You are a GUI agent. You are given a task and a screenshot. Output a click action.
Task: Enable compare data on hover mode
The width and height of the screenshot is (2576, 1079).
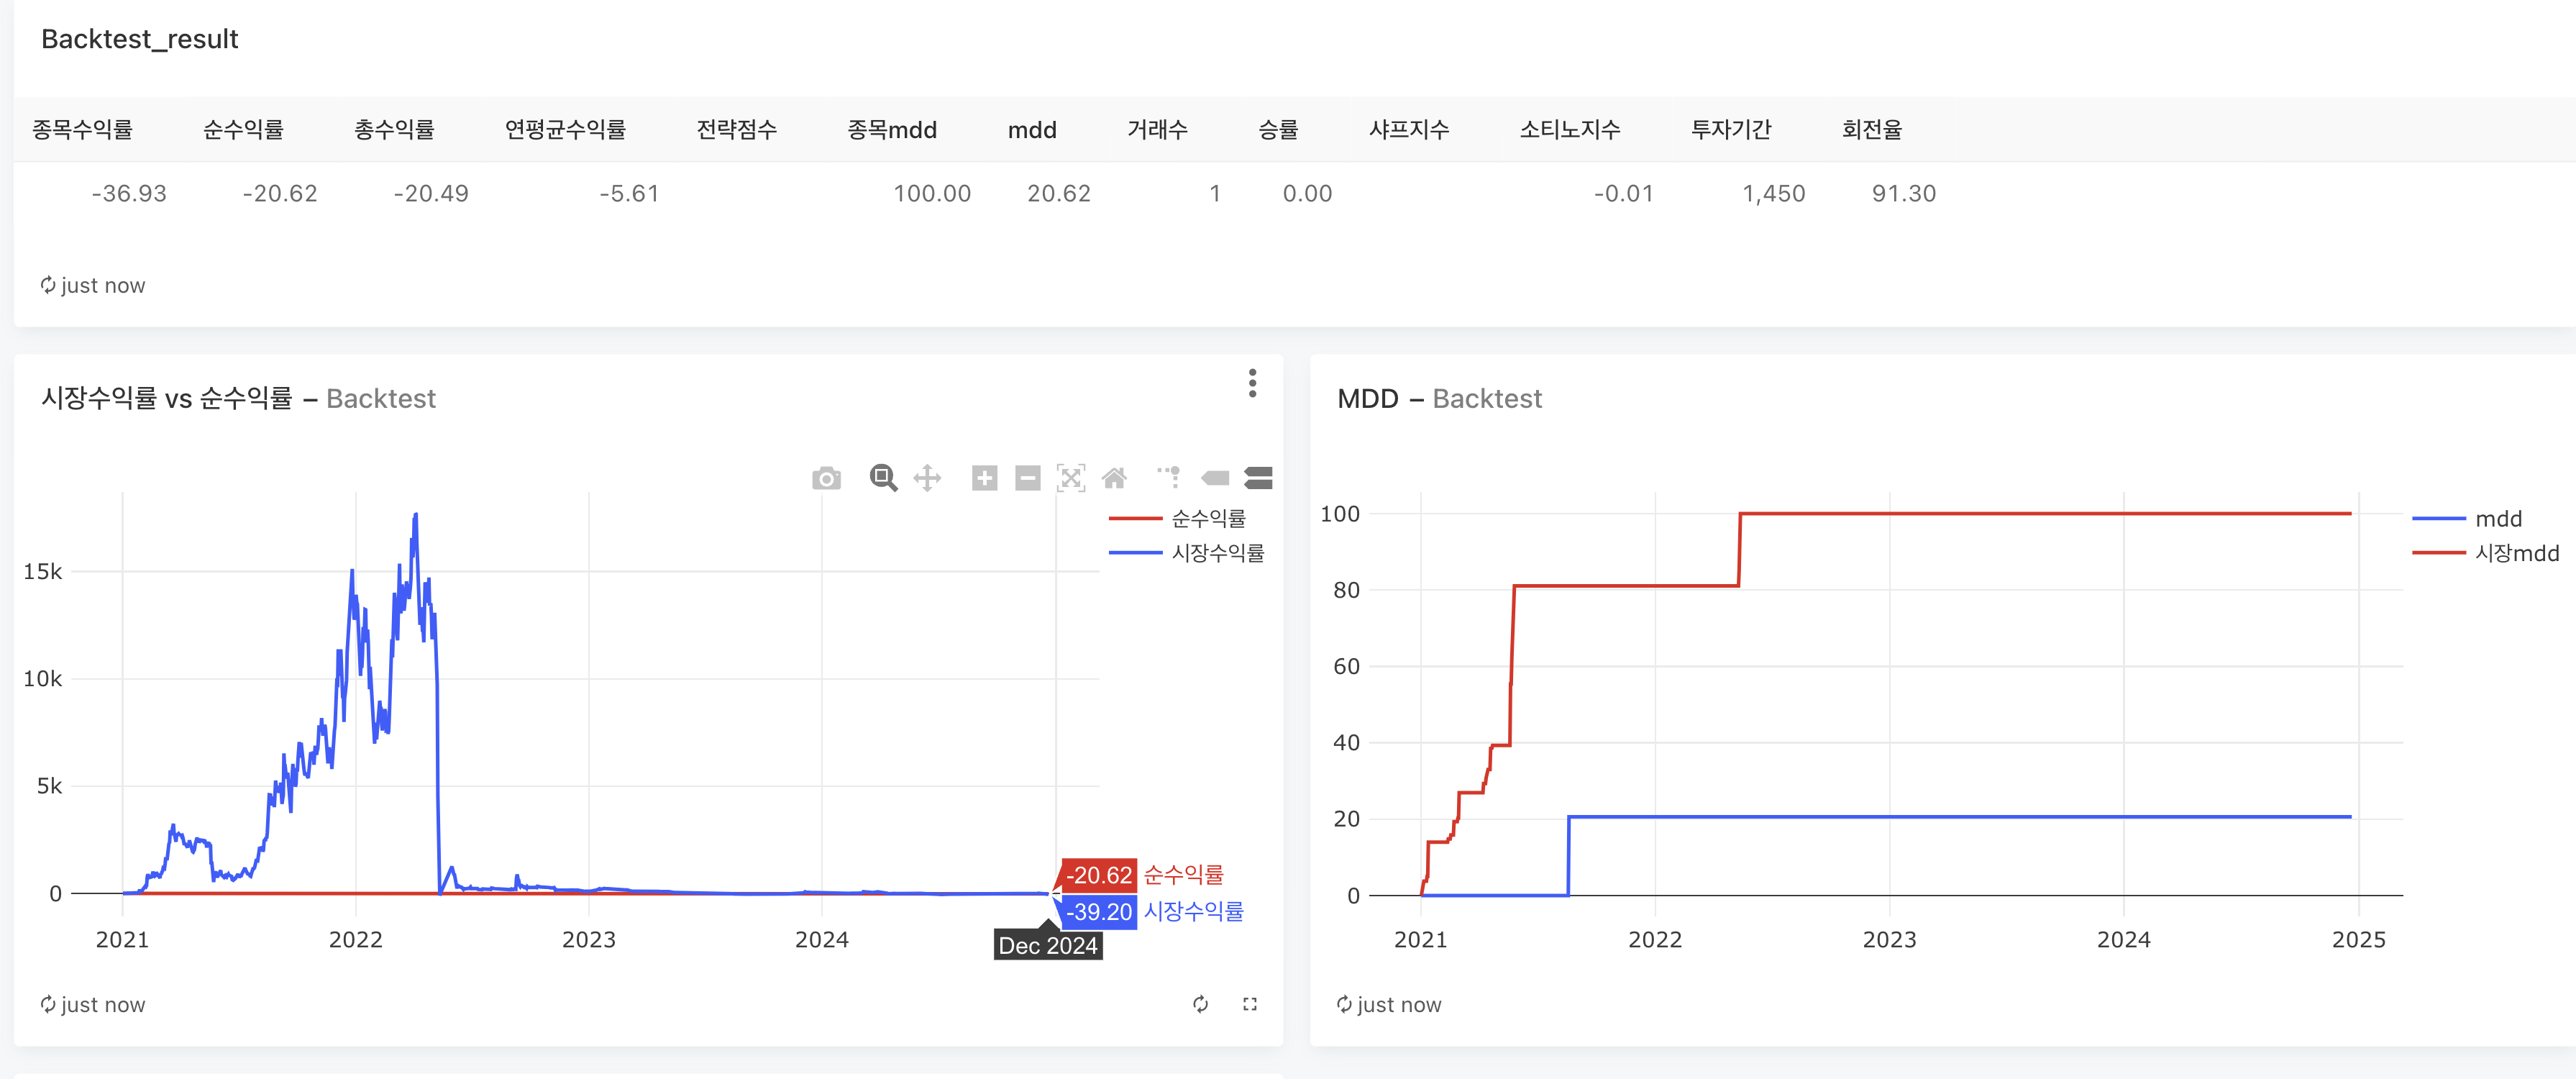pos(1258,478)
